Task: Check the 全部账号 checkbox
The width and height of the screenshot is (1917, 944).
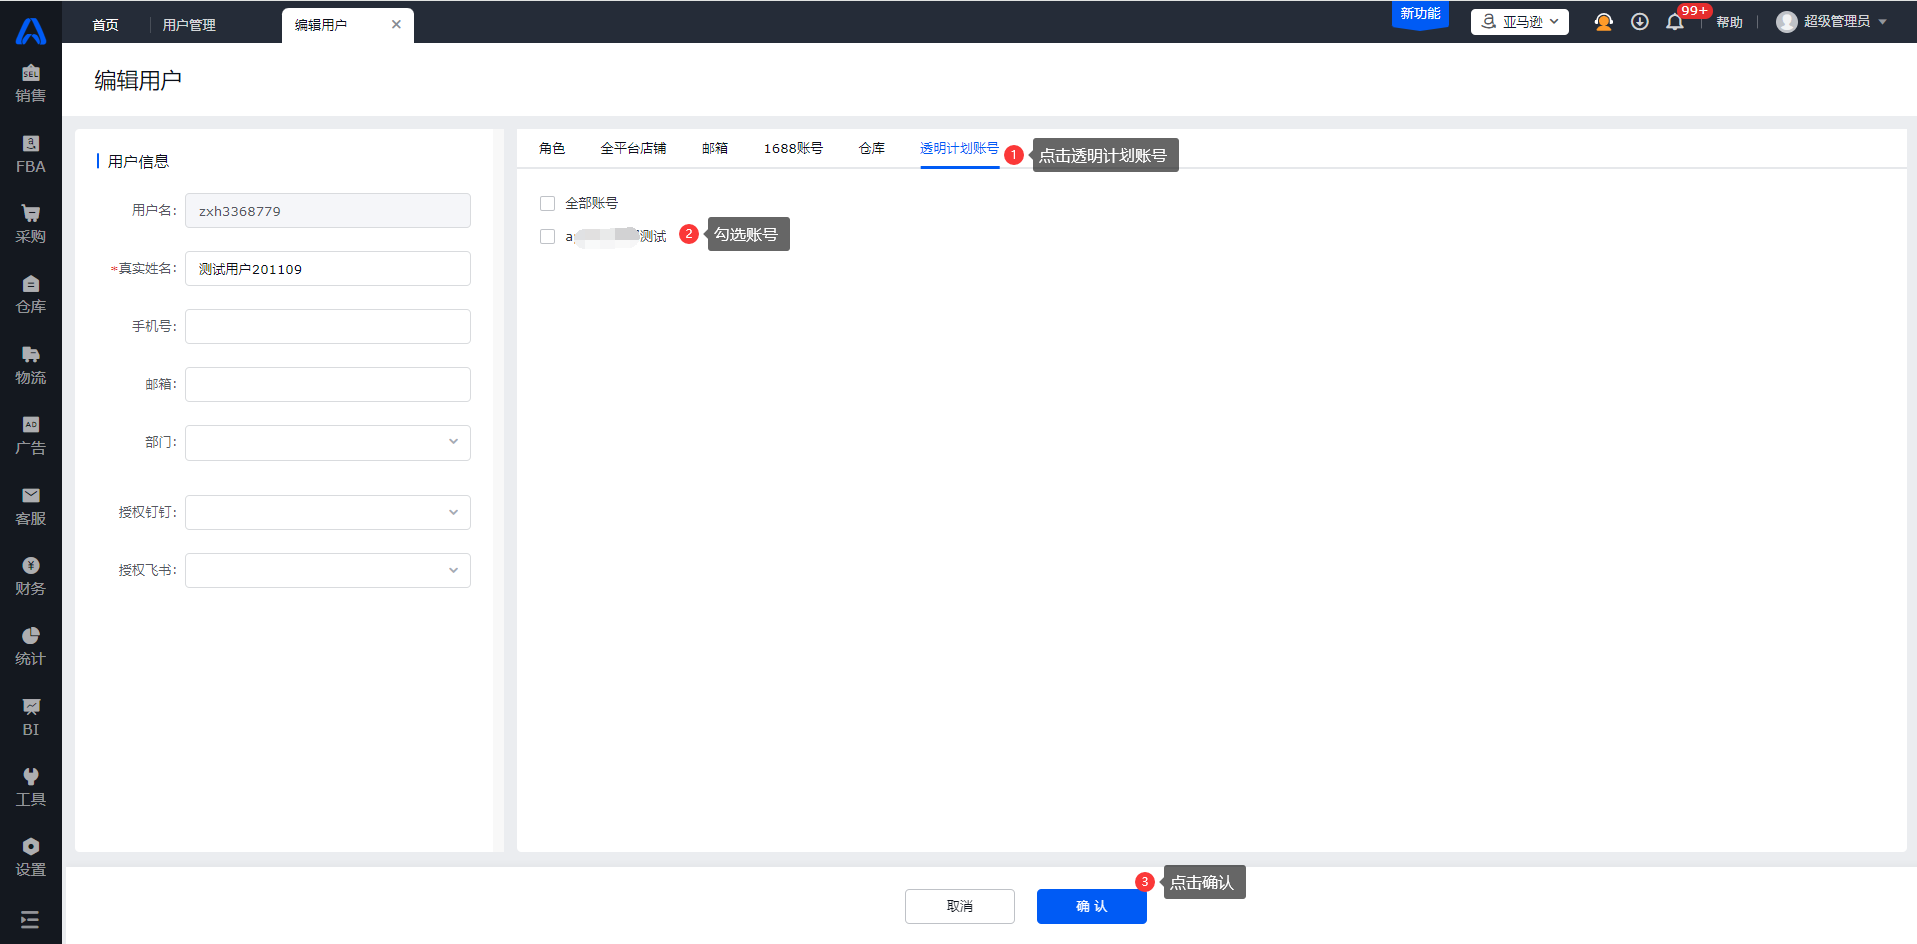Action: point(547,204)
